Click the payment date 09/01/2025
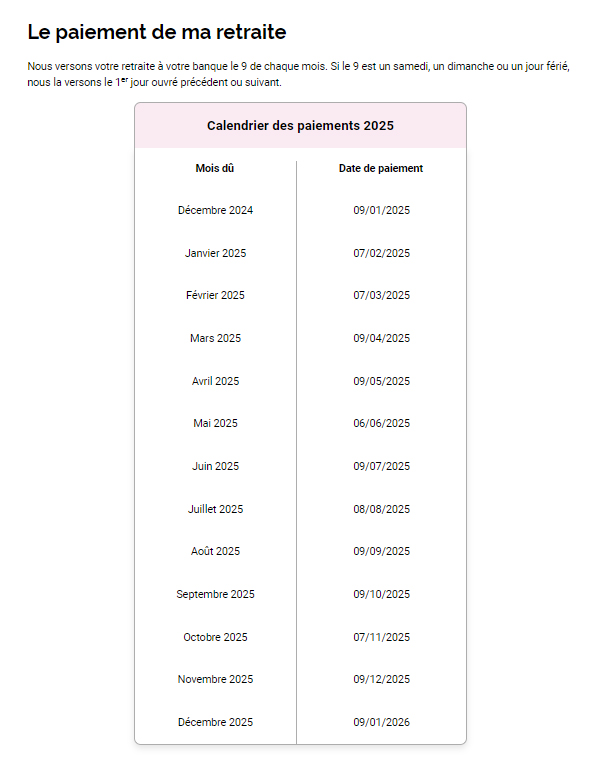The height and width of the screenshot is (763, 610). pos(381,210)
